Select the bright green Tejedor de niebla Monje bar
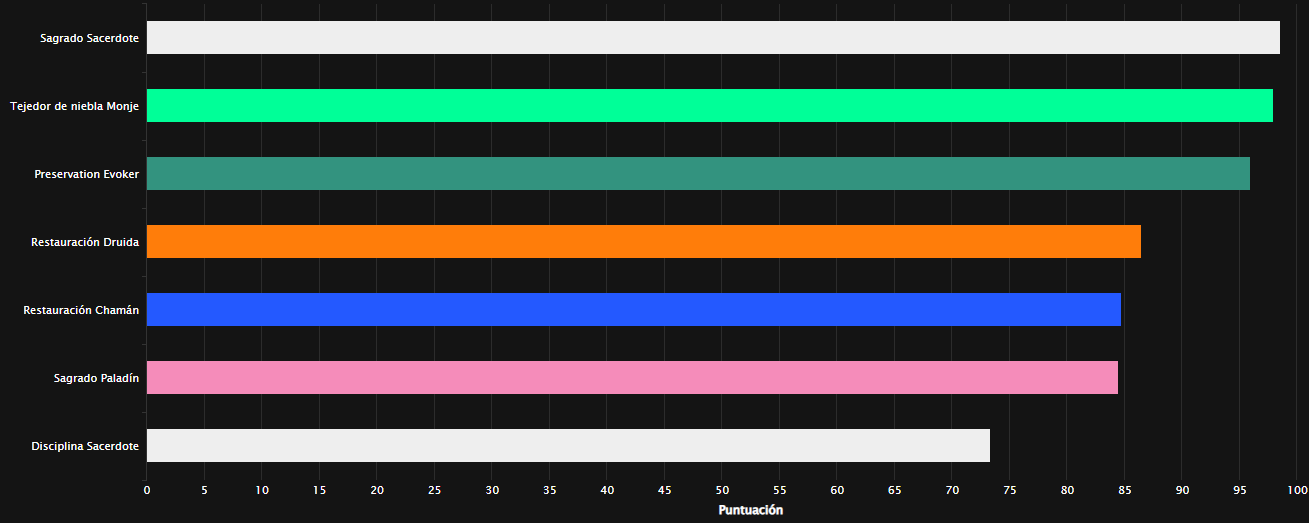 click(x=709, y=106)
